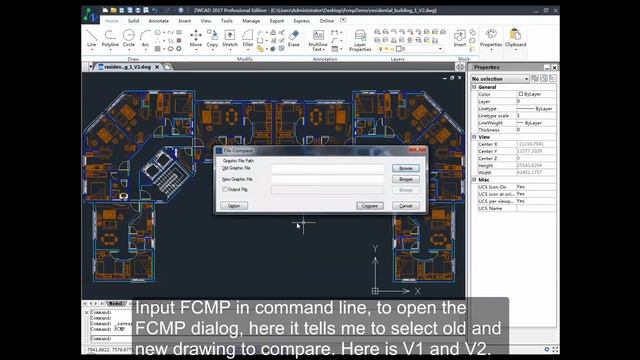Expand the Multiline Text dropdown arrow
This screenshot has width=640, height=360.
point(324,50)
